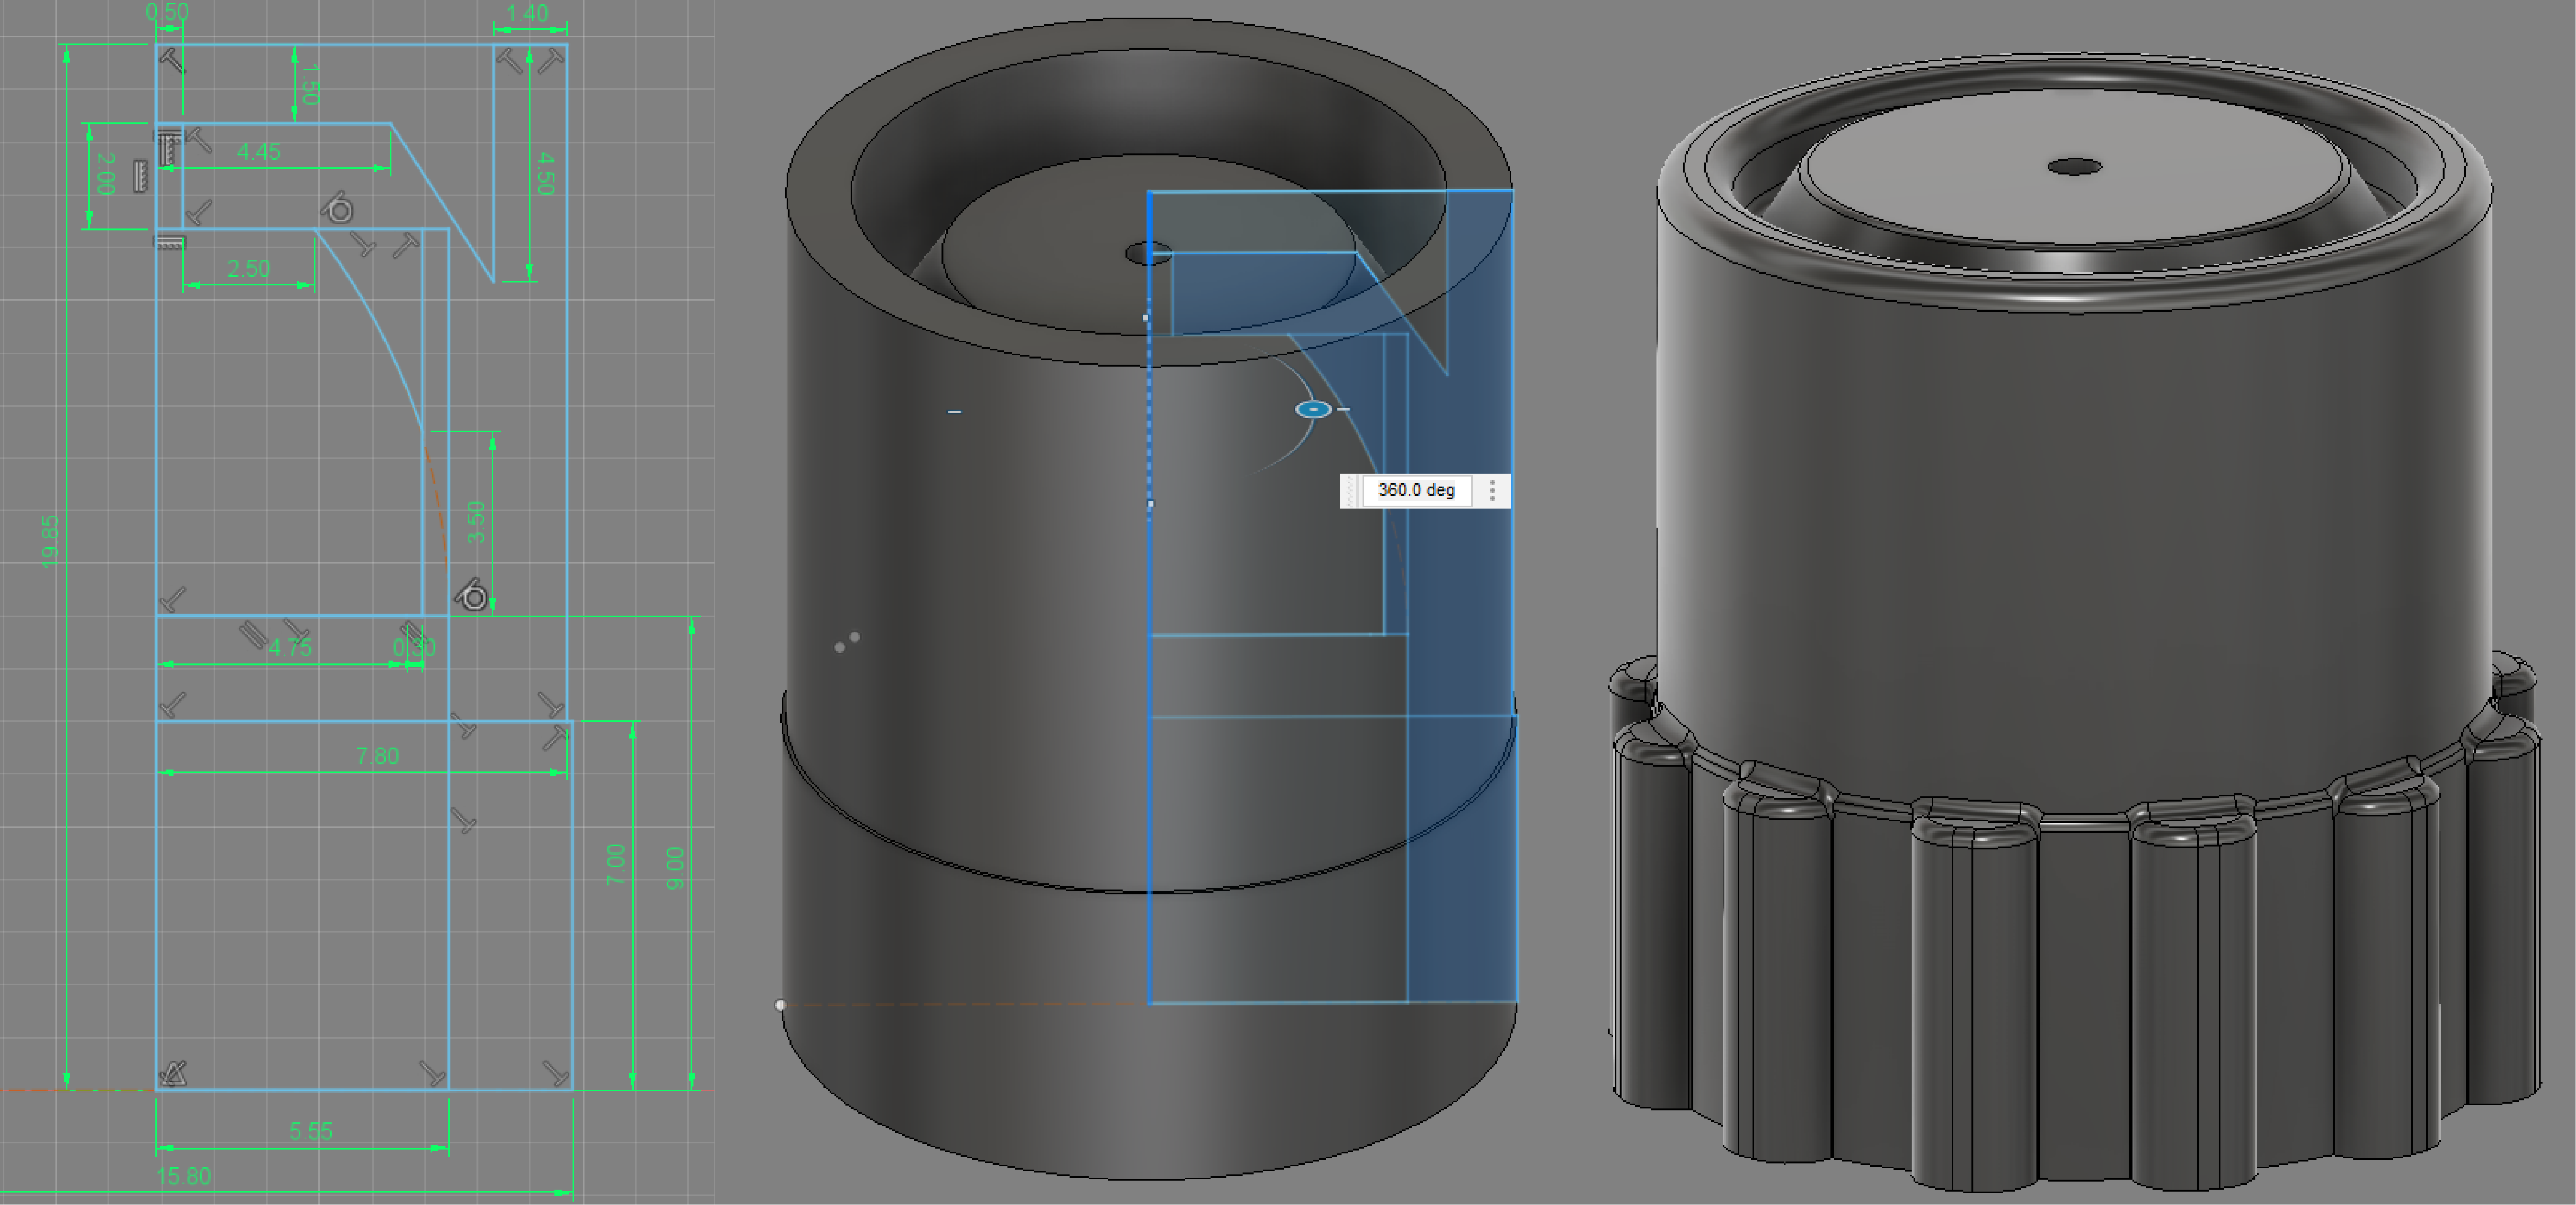Screen dimensions: 2576x1205
Task: Click the perpendicular constraint icon in sketch's top-left corner
Action: [172, 61]
